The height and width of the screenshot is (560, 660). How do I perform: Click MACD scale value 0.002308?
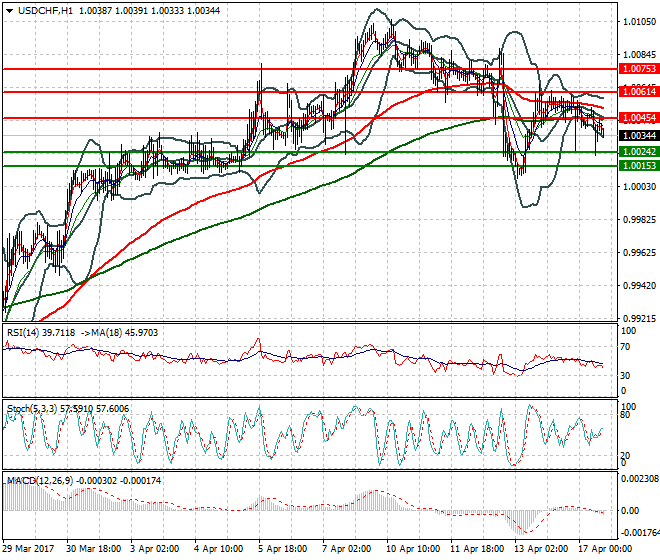(640, 479)
